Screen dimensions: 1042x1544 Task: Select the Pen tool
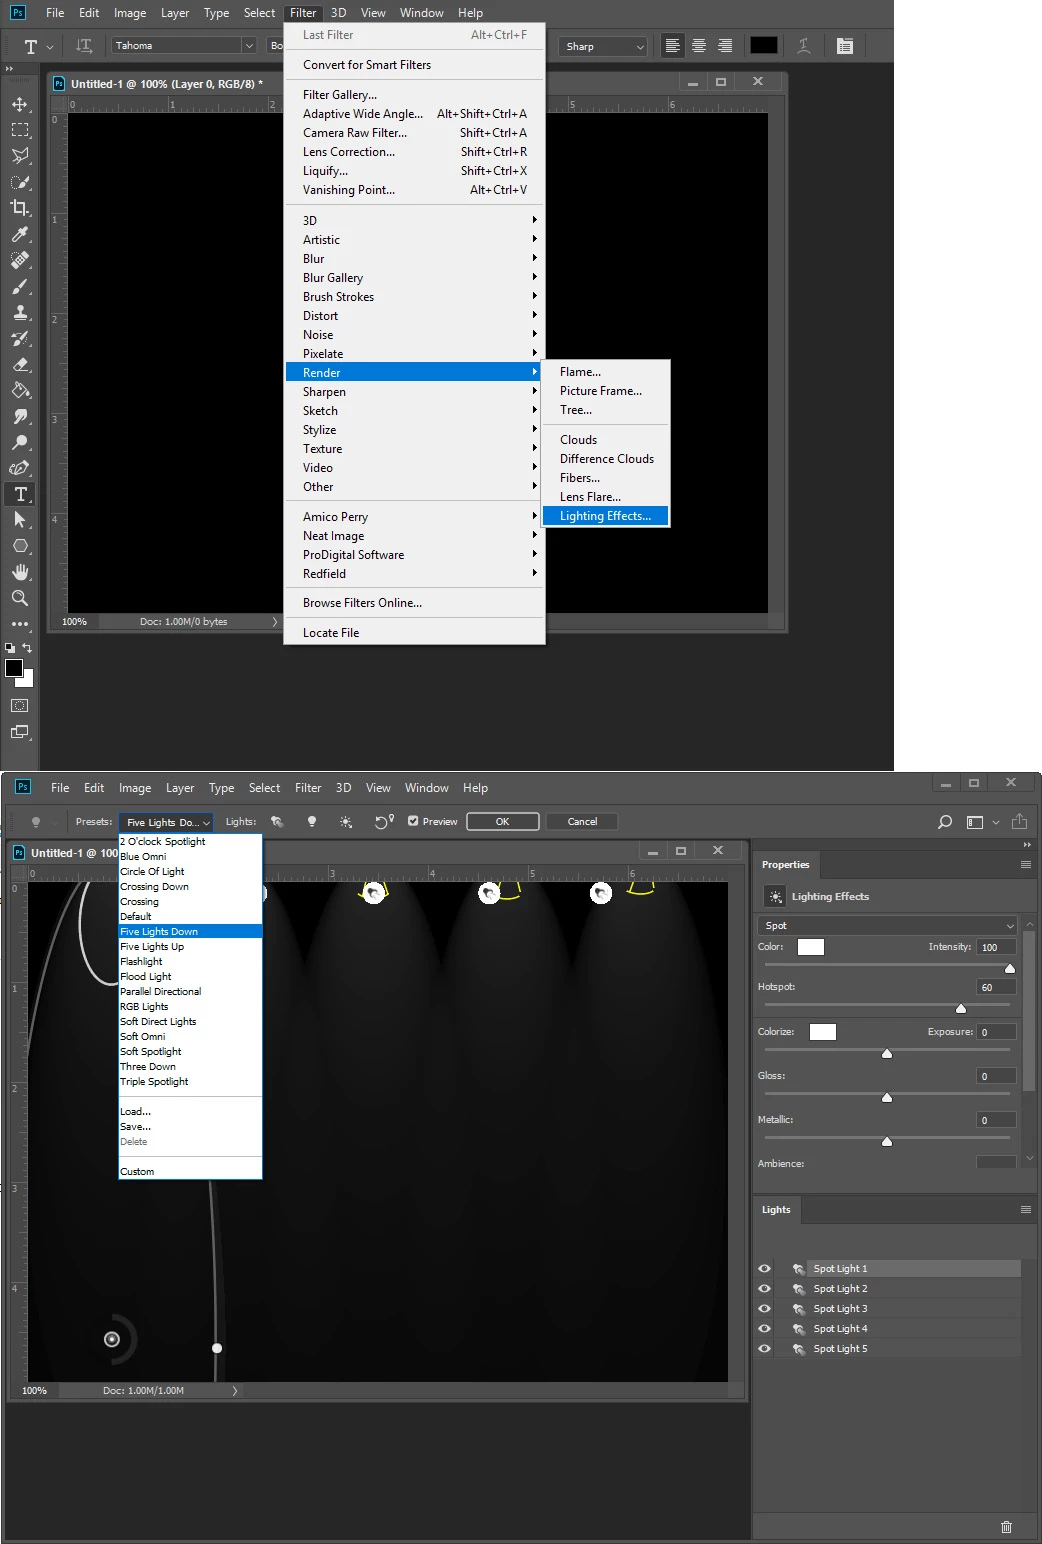point(20,468)
